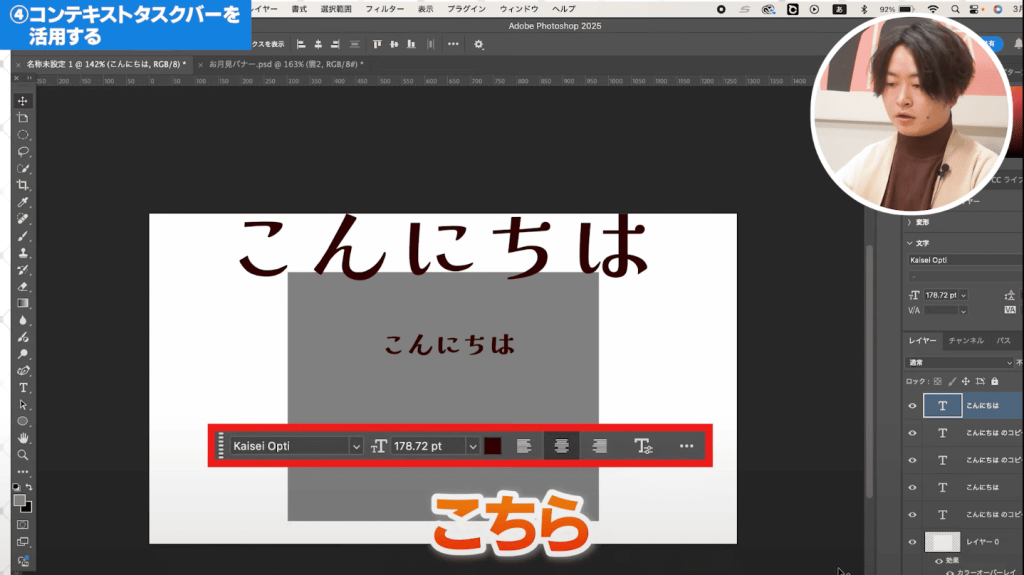Open blend mode 通常 dropdown
The width and height of the screenshot is (1024, 575).
[x=959, y=363]
